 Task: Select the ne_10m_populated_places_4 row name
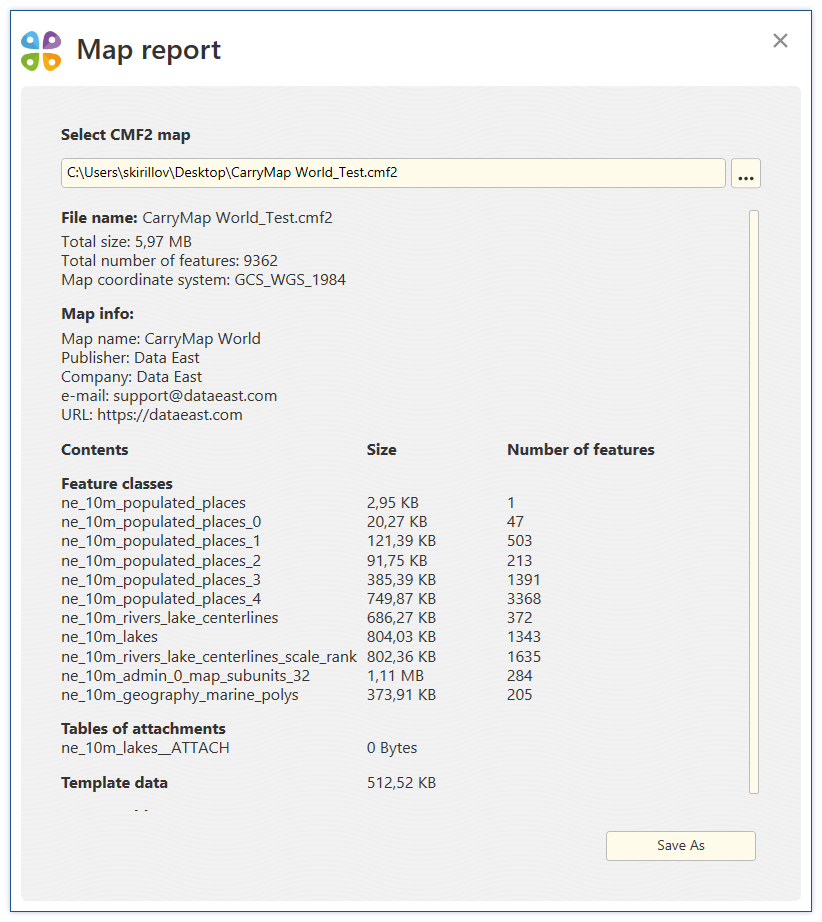161,599
